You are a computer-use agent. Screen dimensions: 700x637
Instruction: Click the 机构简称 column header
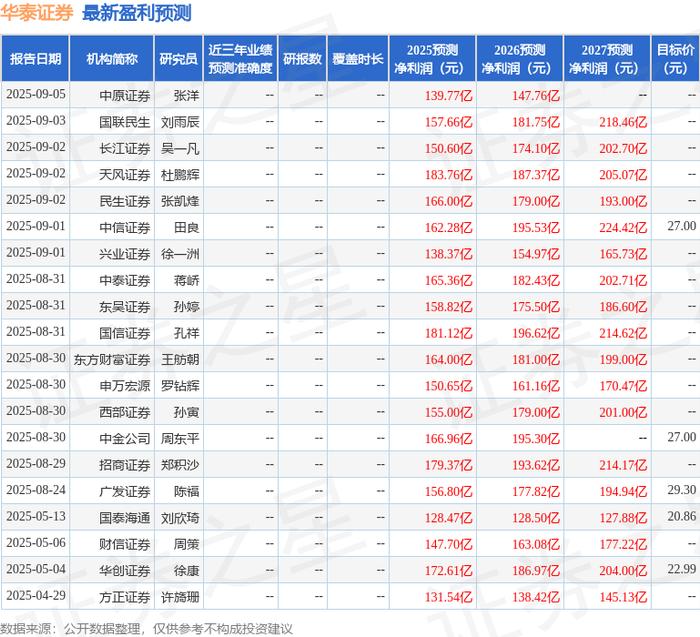112,58
